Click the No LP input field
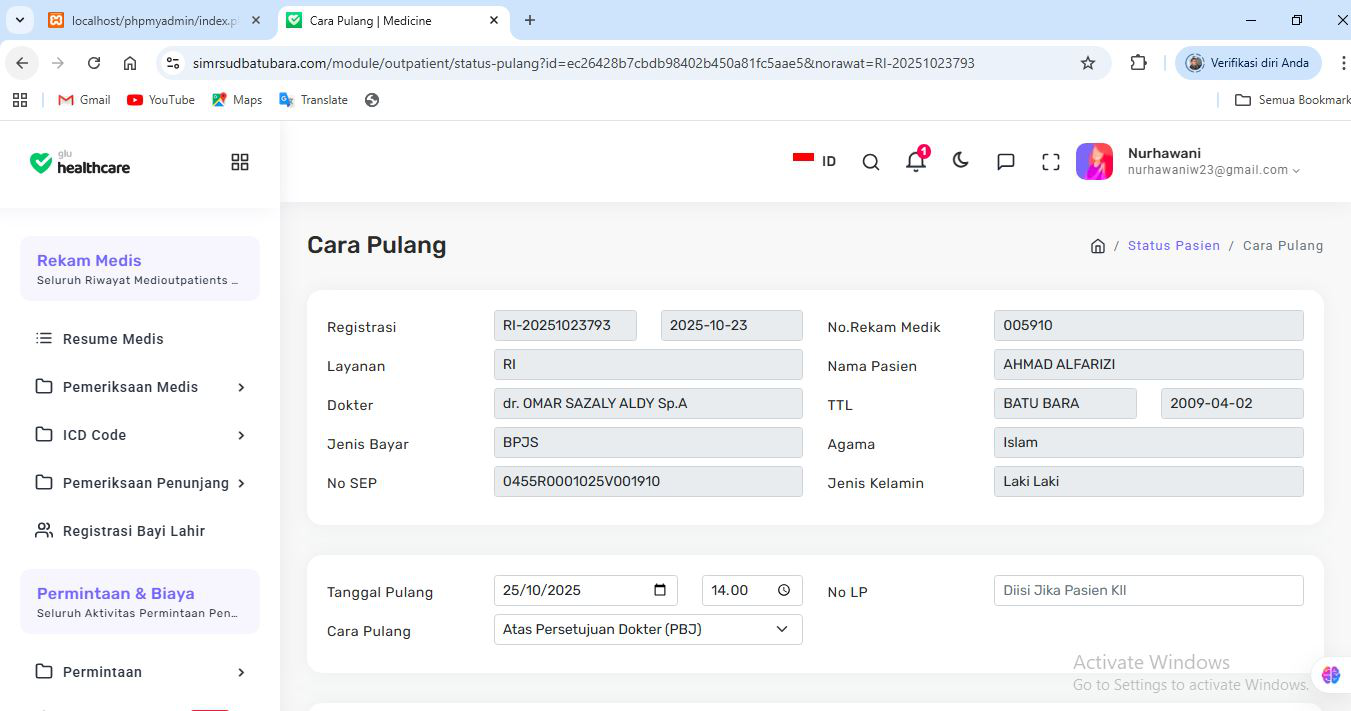This screenshot has height=711, width=1351. 1149,590
